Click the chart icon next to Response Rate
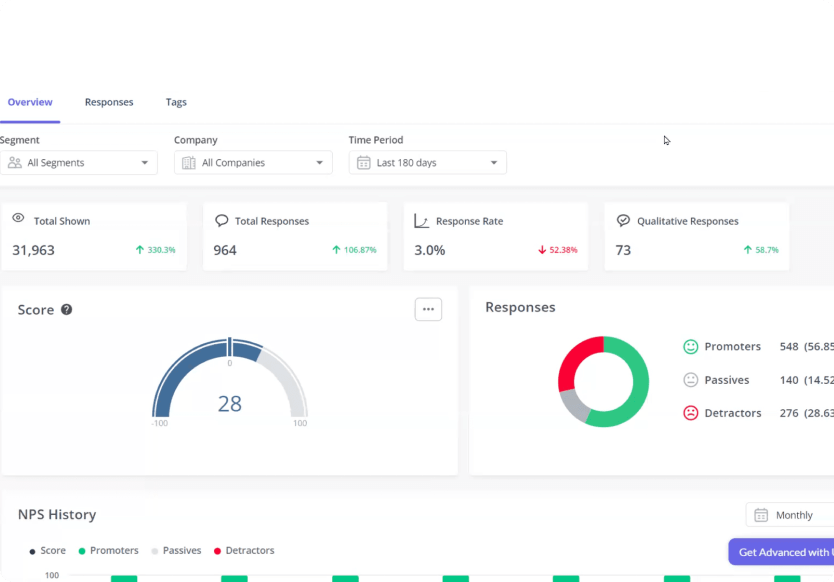834x582 pixels. [x=422, y=221]
